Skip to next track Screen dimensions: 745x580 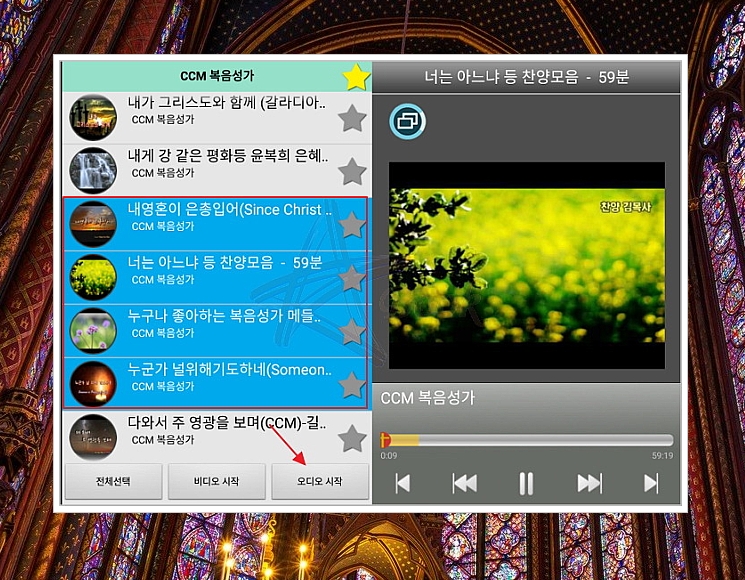coord(651,484)
